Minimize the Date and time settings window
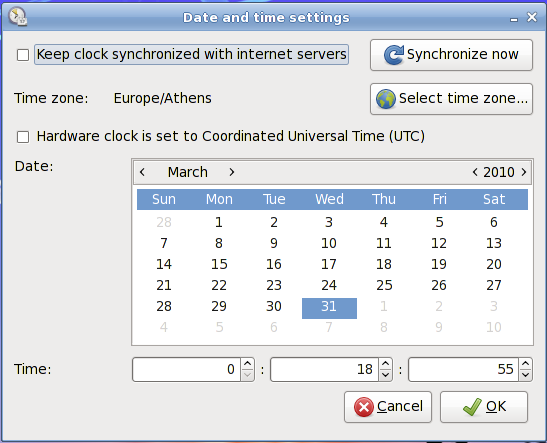 [514, 18]
